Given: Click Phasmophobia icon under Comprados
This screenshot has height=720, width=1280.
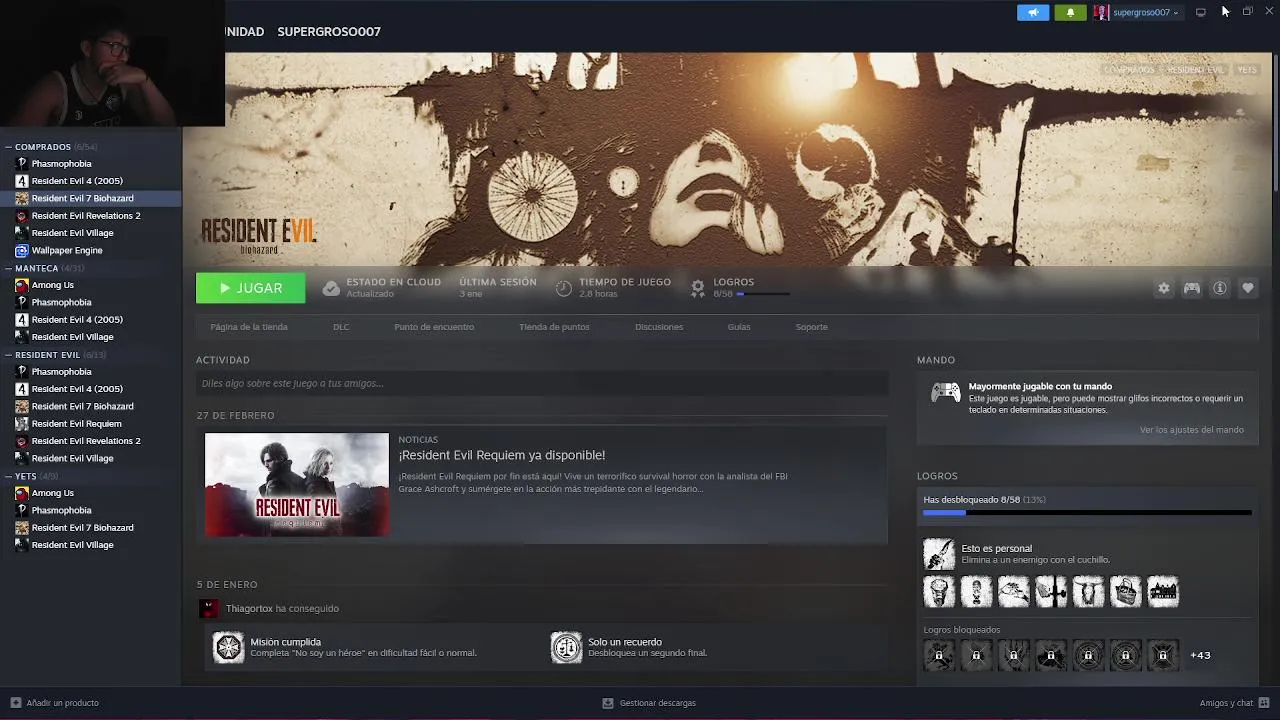Looking at the screenshot, I should [x=21, y=163].
